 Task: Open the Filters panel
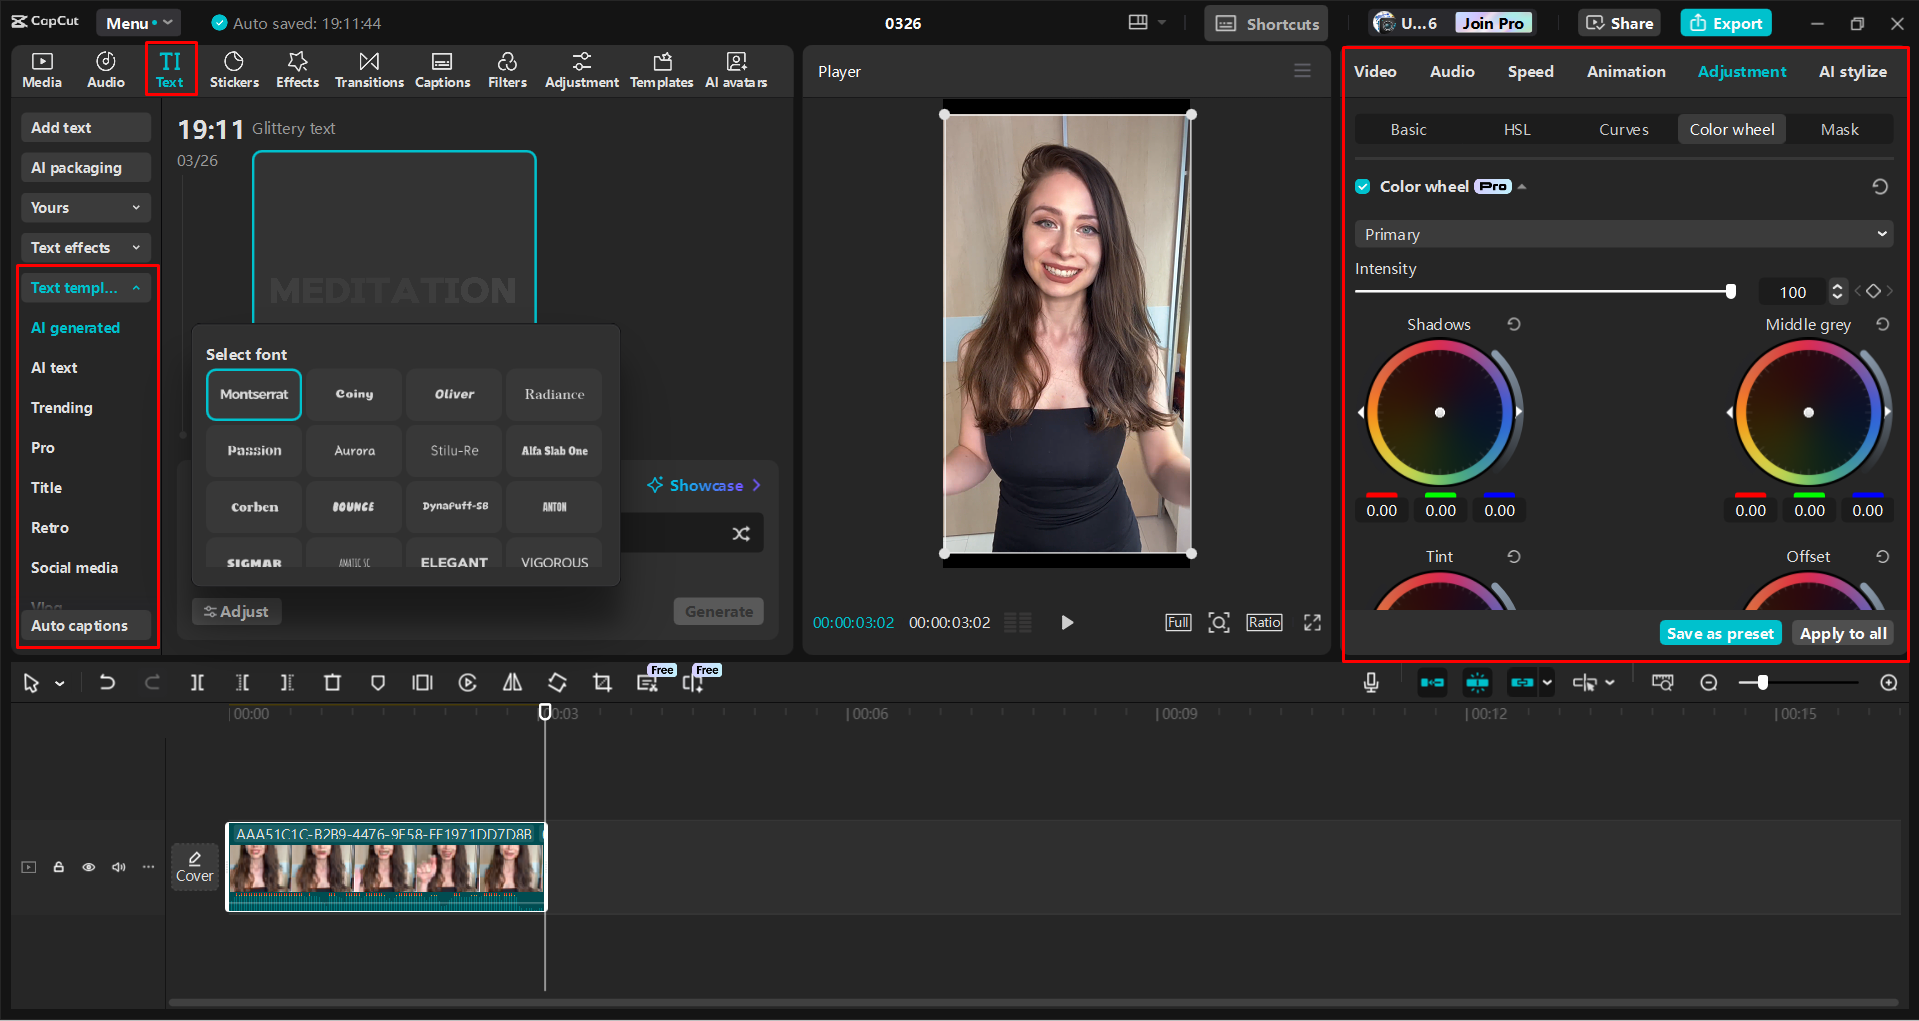pos(507,70)
